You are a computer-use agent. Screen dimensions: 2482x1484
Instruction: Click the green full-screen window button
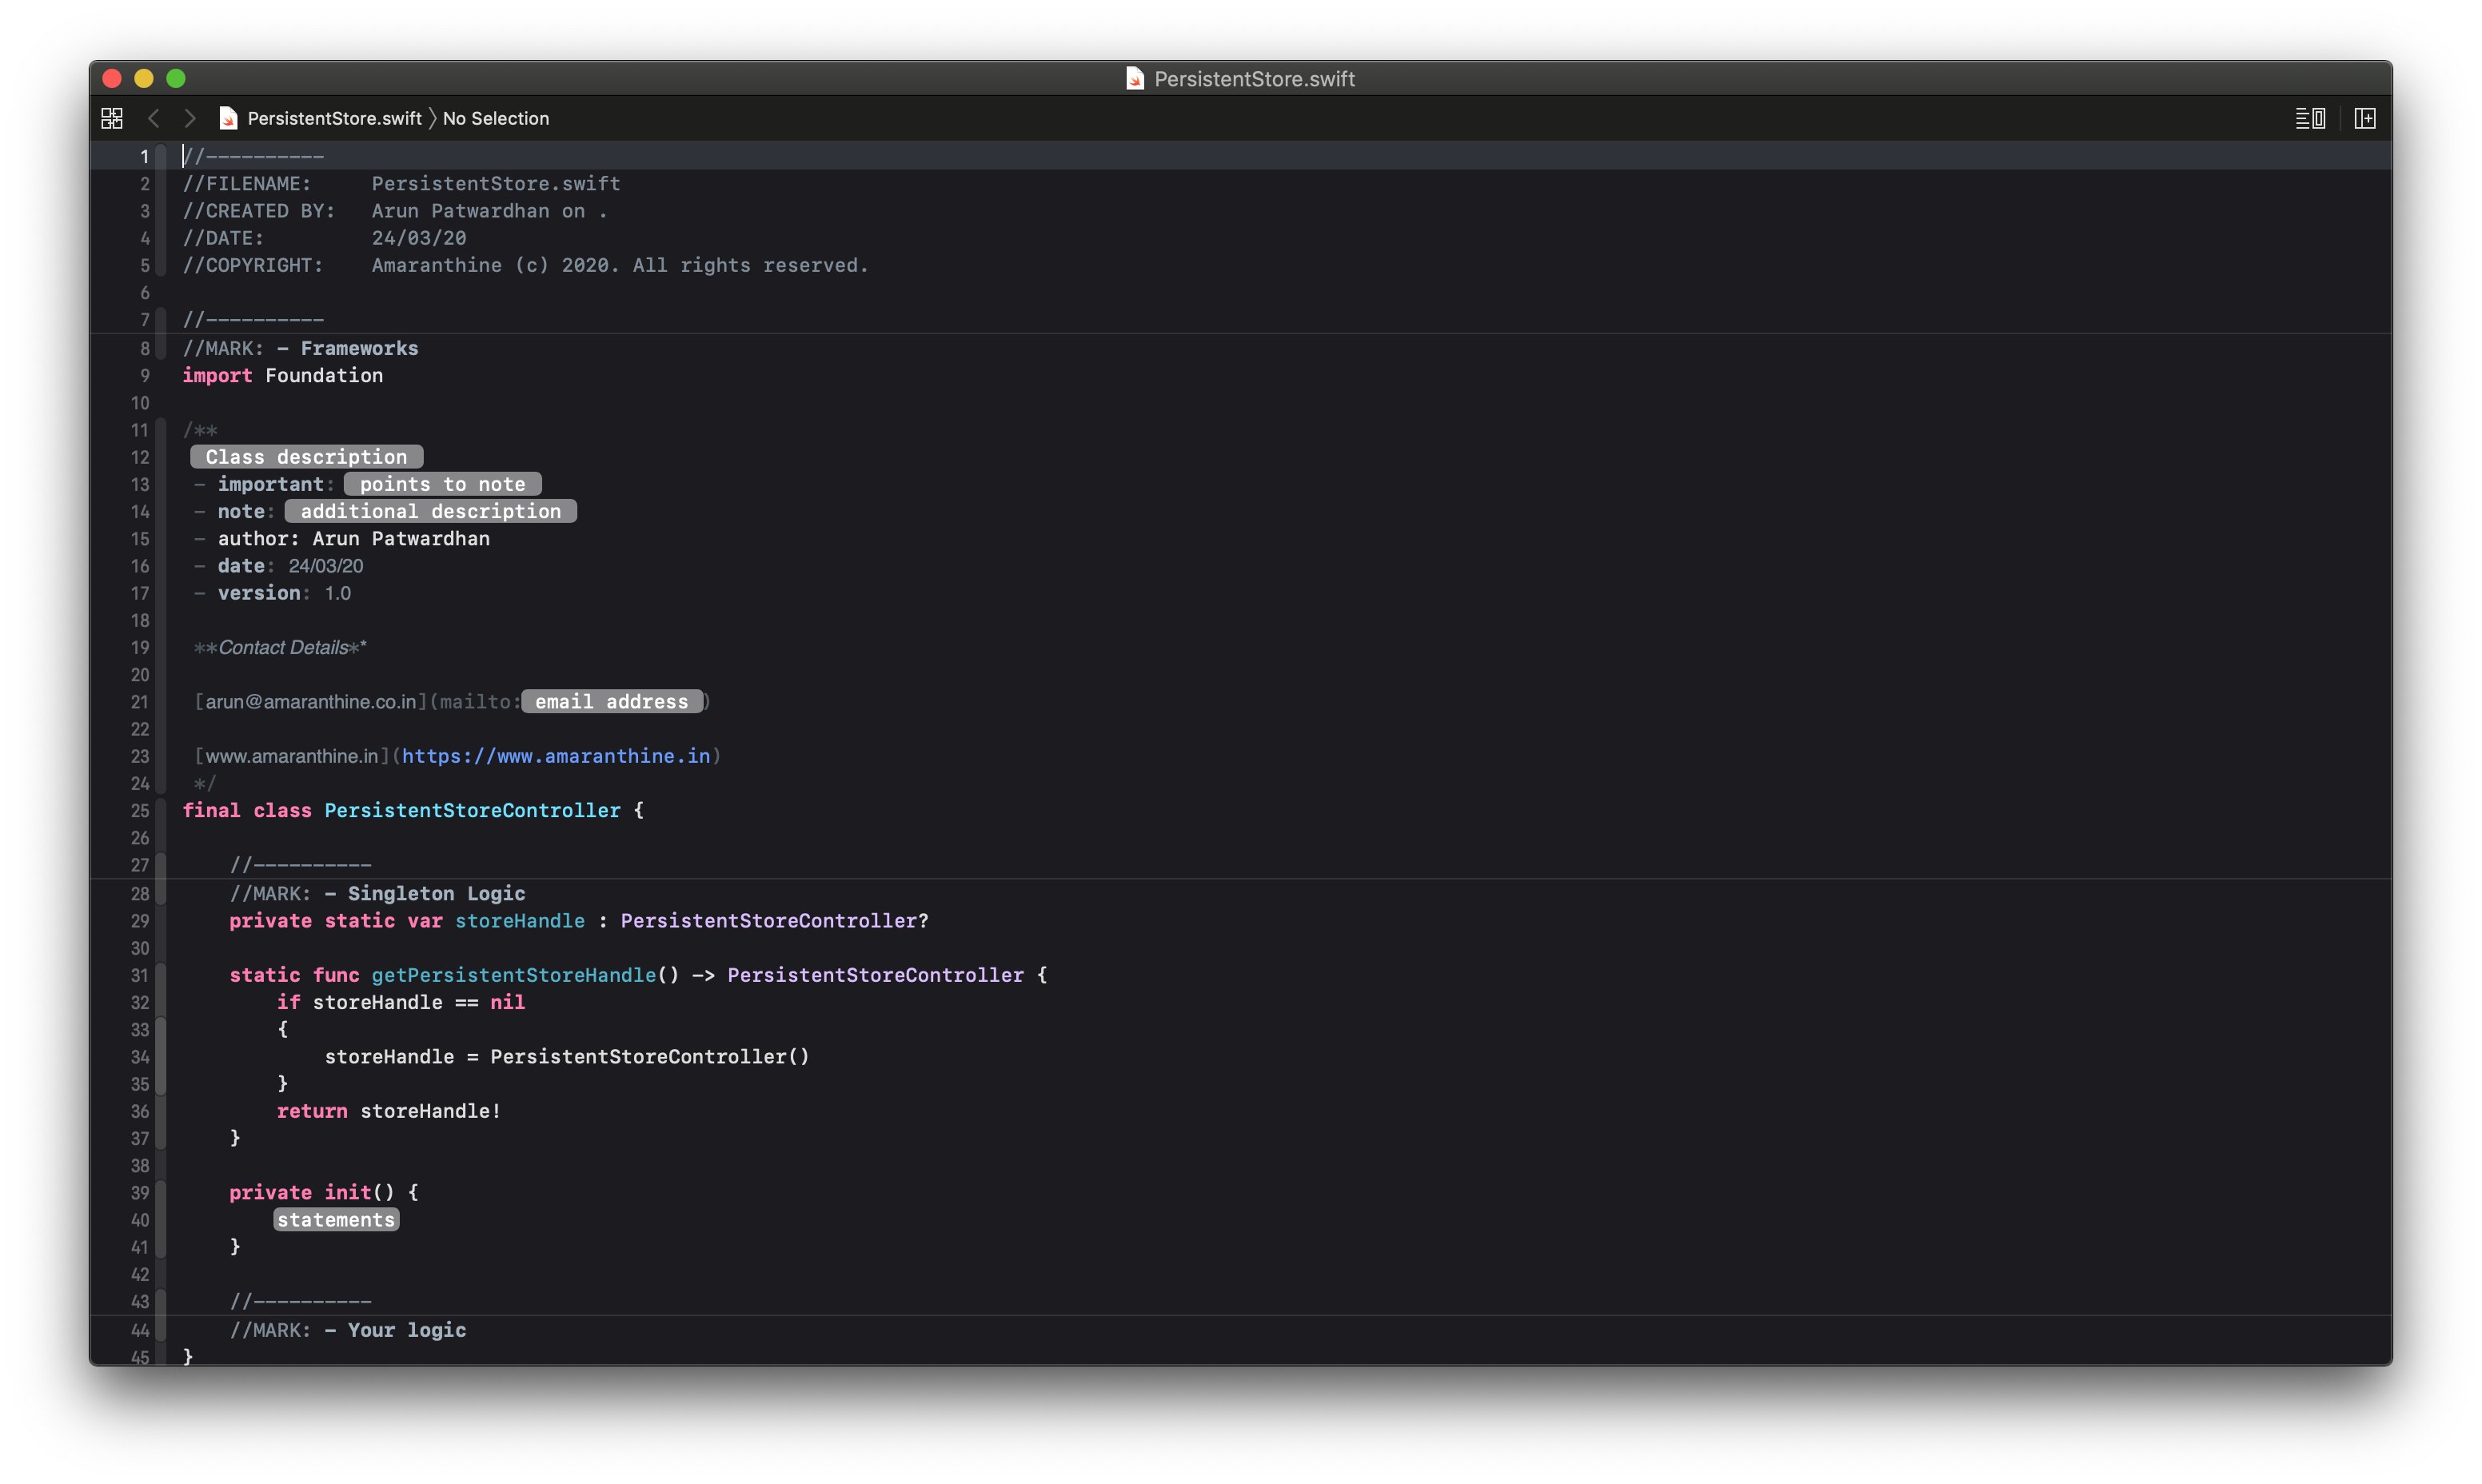(176, 78)
